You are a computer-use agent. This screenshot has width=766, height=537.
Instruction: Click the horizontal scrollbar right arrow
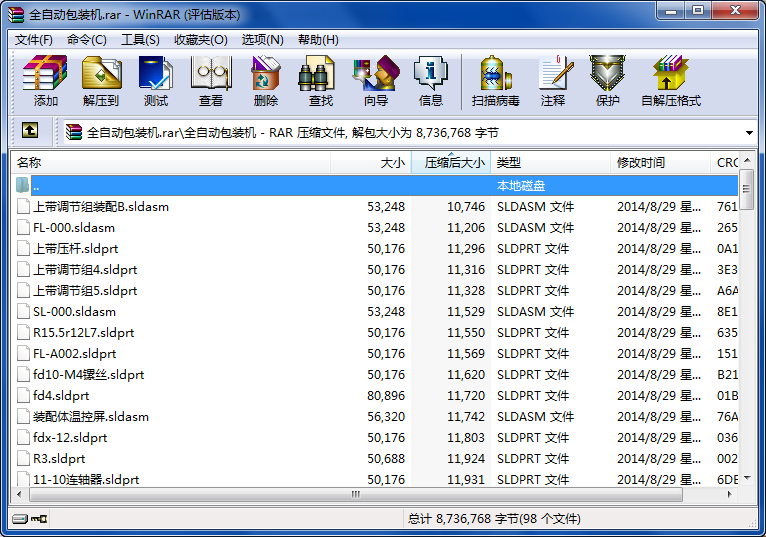click(x=730, y=494)
